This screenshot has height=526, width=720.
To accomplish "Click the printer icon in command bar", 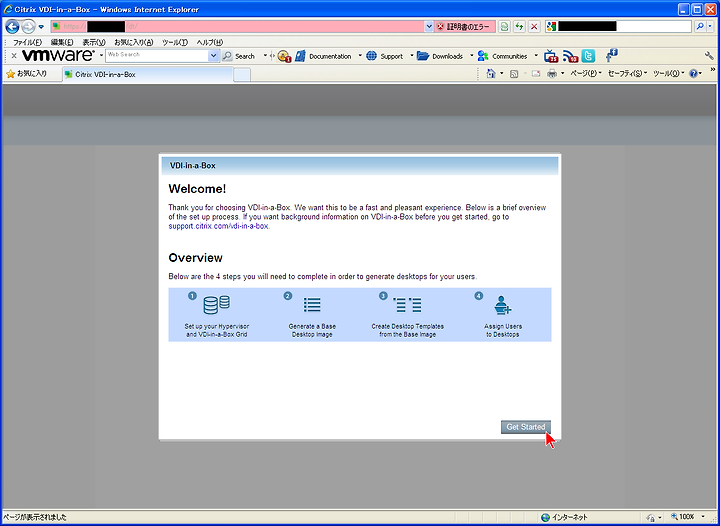I will click(552, 74).
